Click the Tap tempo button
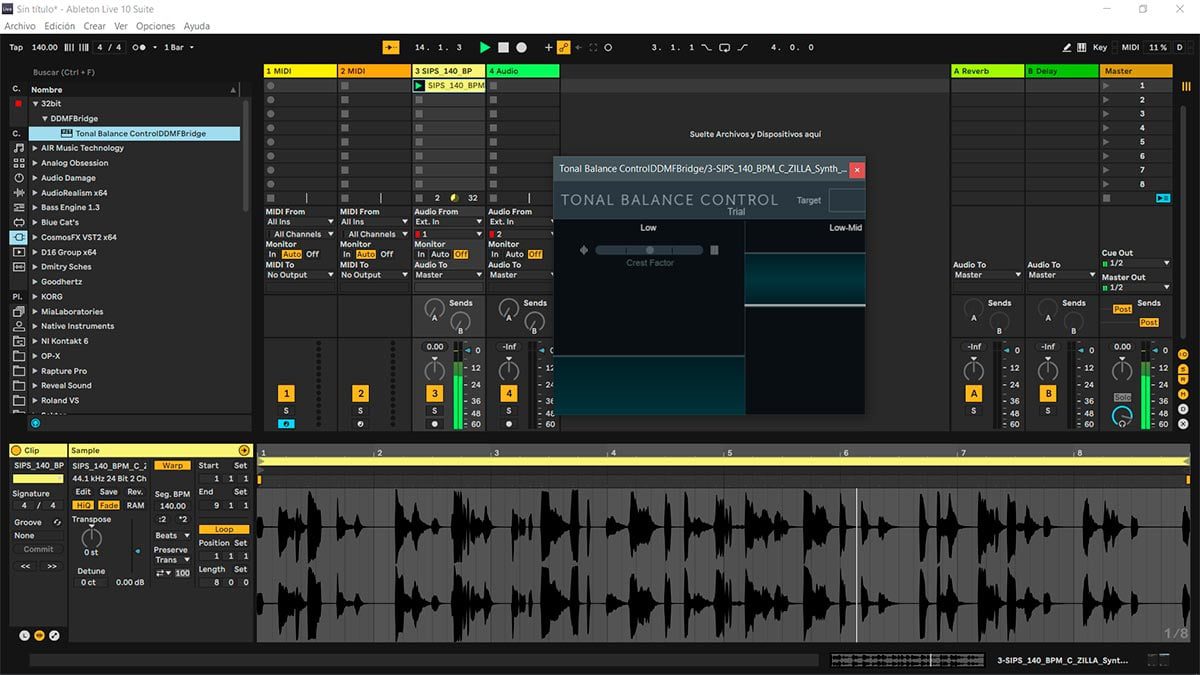The width and height of the screenshot is (1200, 675). coord(16,47)
